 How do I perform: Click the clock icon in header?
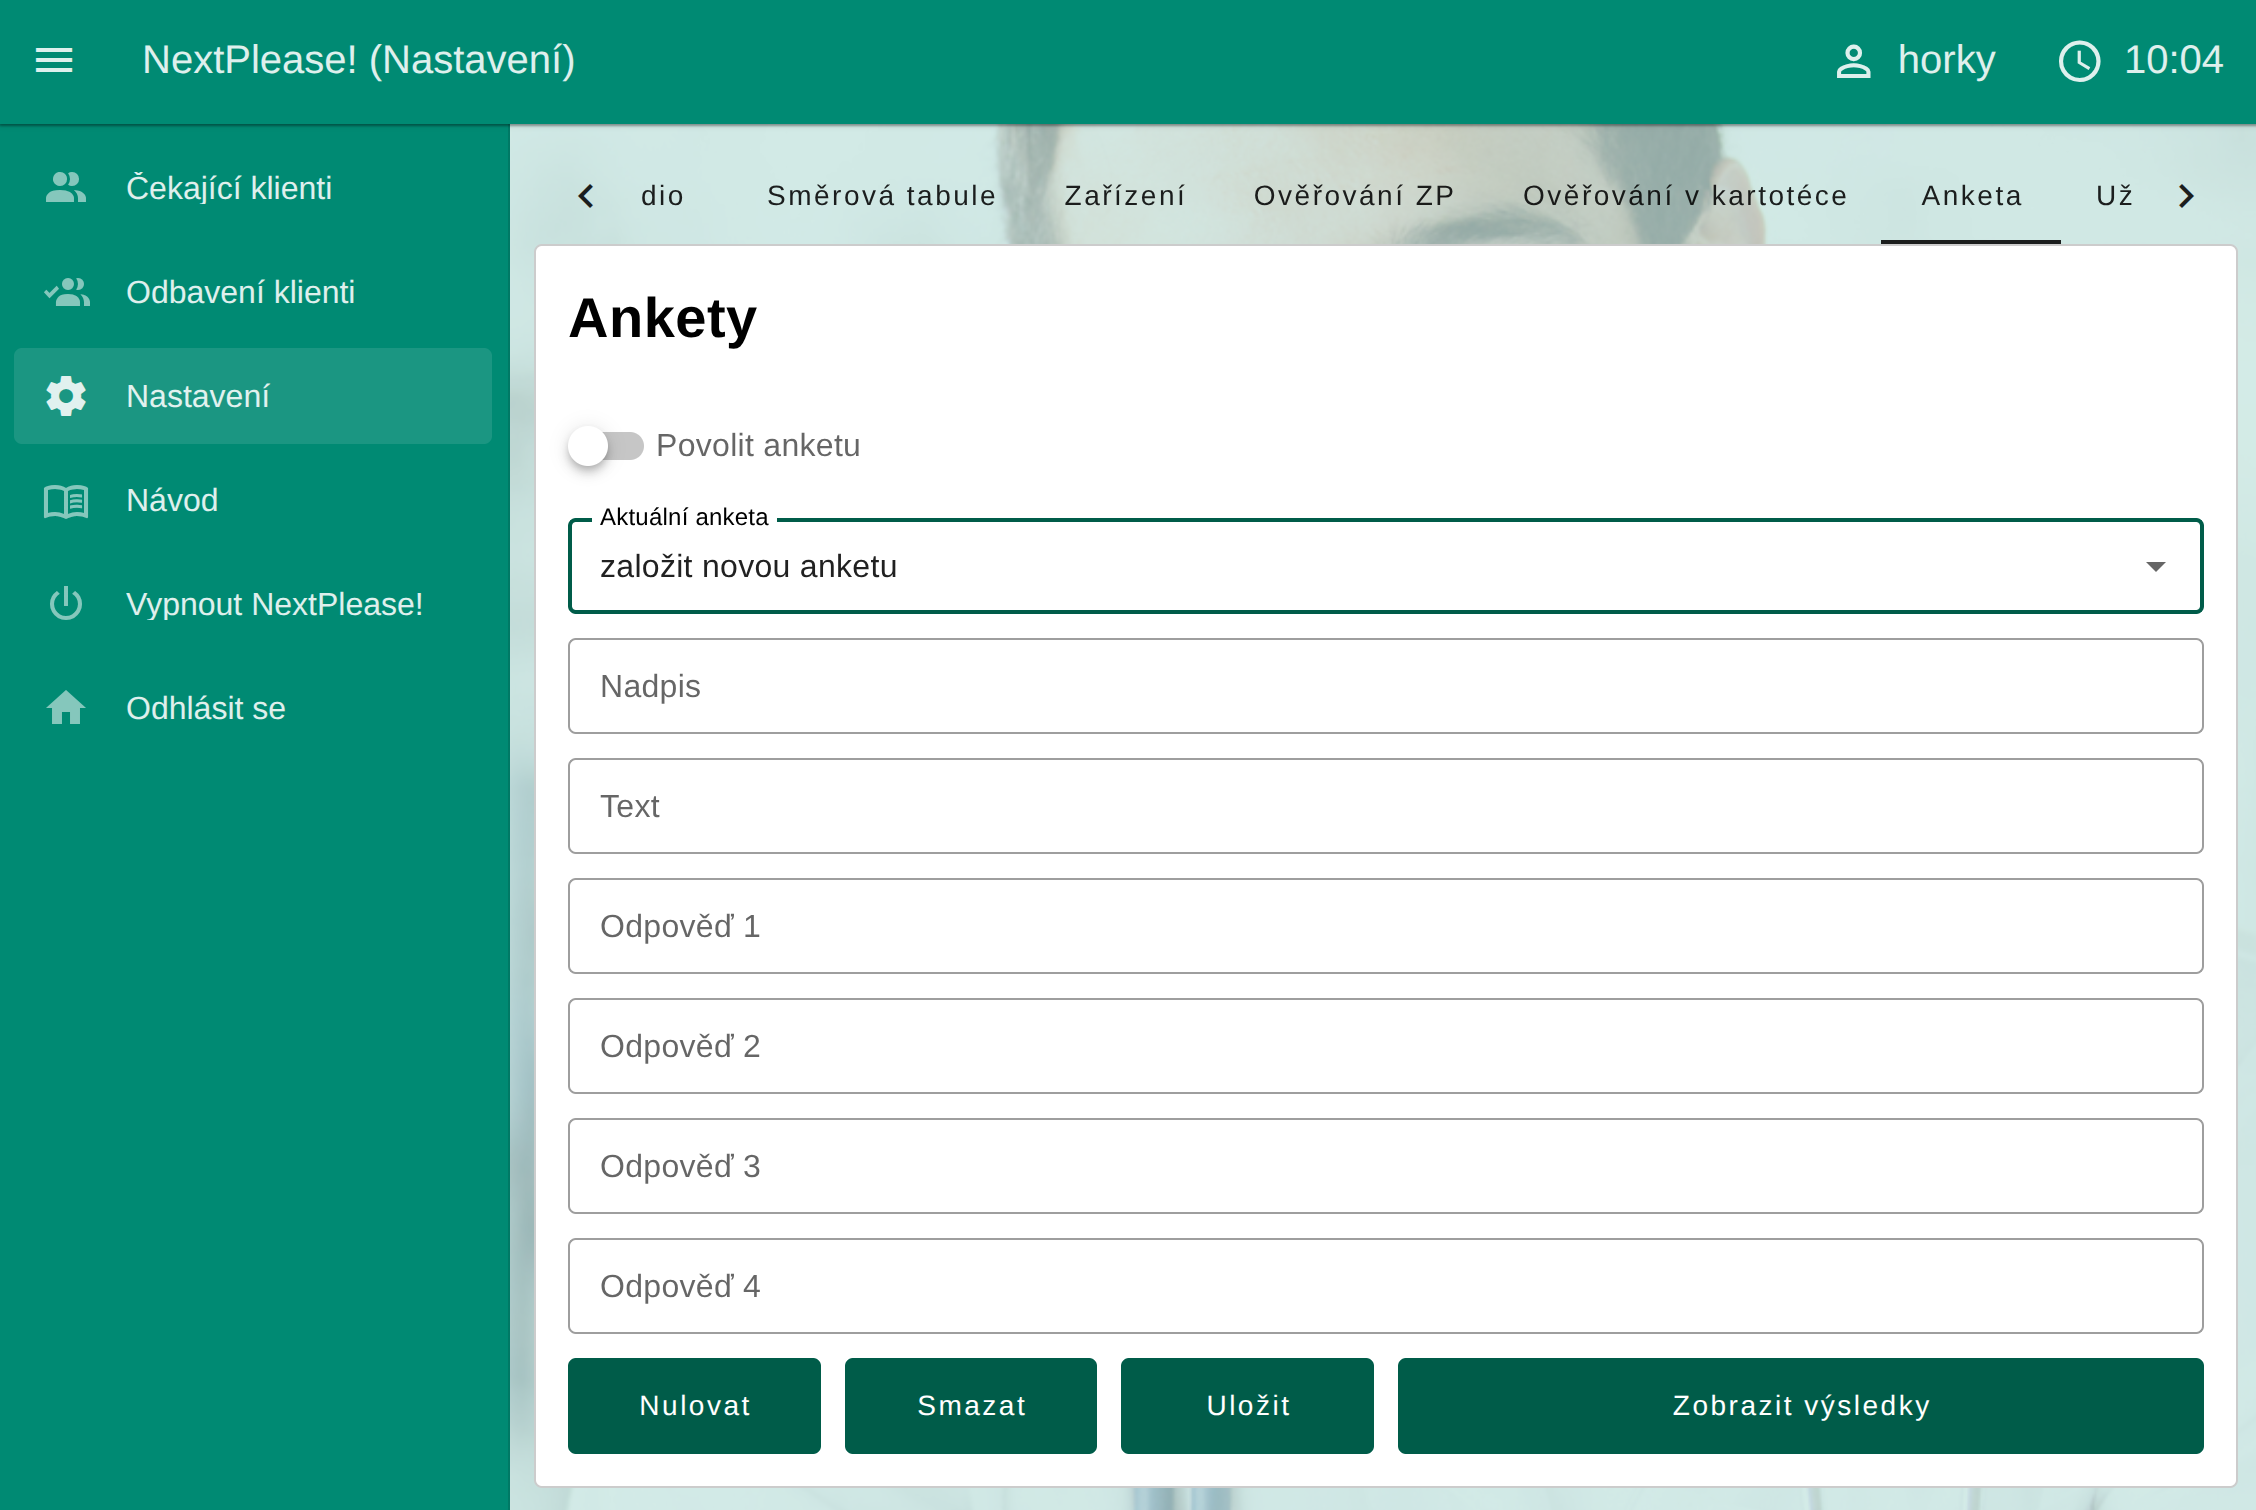point(2079,61)
